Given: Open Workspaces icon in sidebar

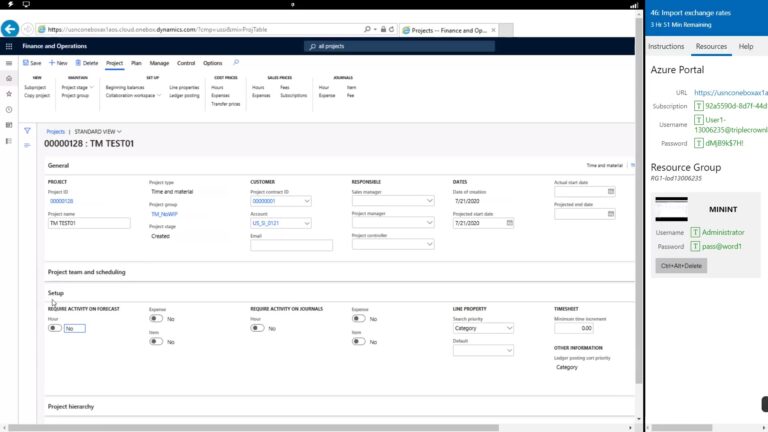Looking at the screenshot, I should click(9, 125).
